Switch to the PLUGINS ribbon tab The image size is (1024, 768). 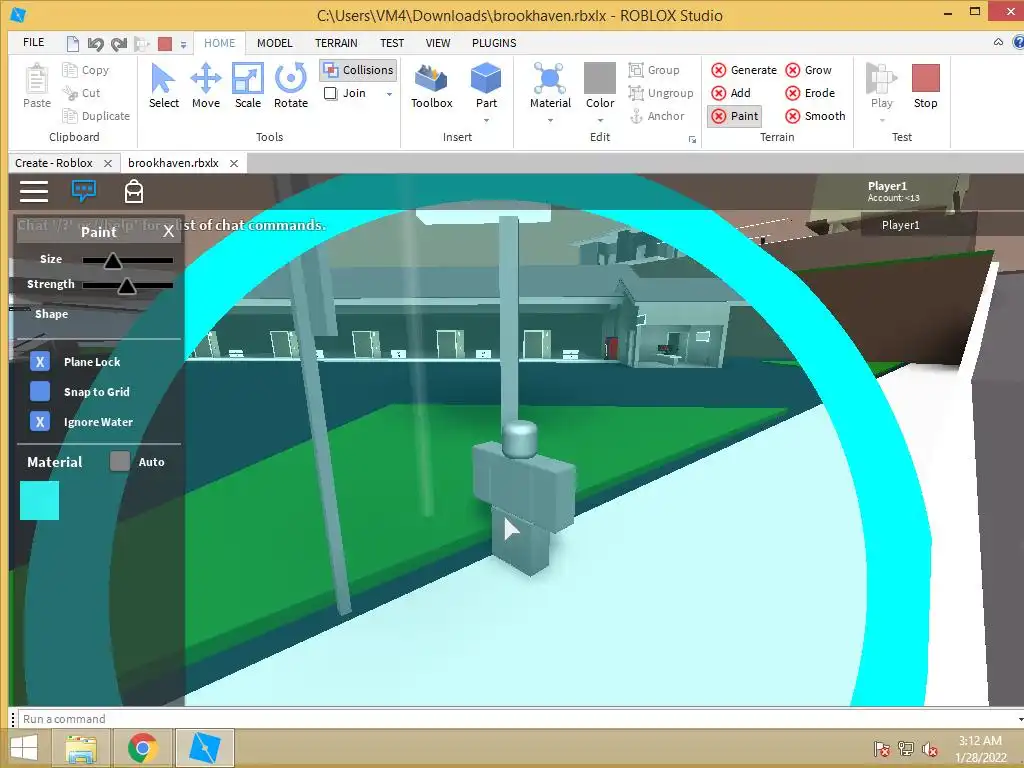click(x=494, y=43)
